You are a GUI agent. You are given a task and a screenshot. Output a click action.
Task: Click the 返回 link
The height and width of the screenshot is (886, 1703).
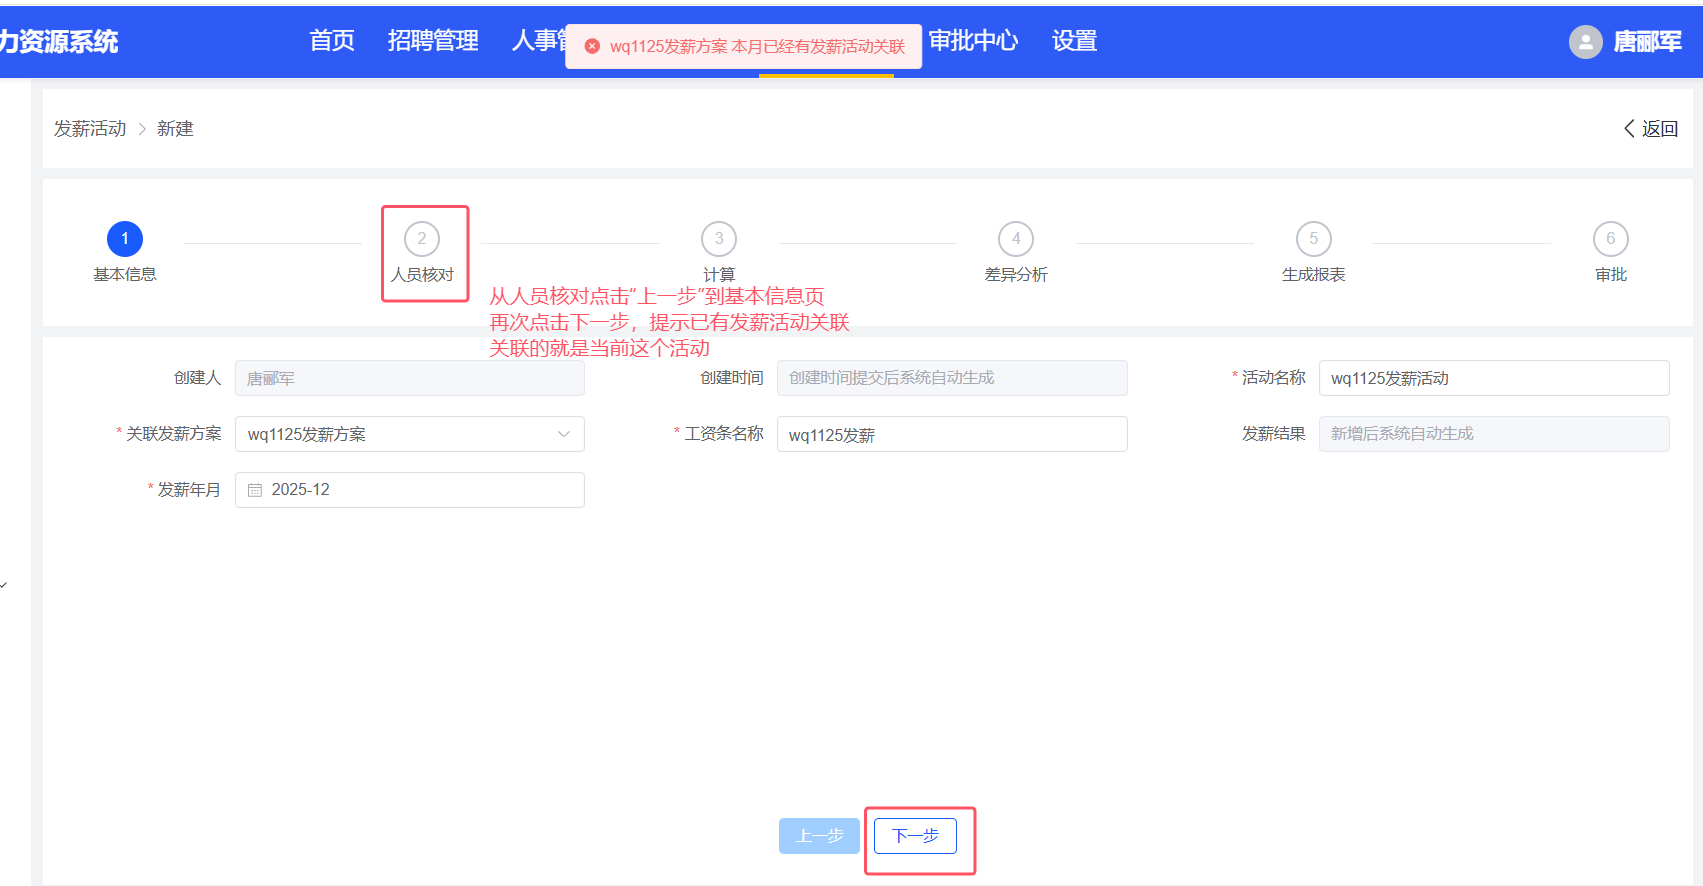pyautogui.click(x=1660, y=129)
